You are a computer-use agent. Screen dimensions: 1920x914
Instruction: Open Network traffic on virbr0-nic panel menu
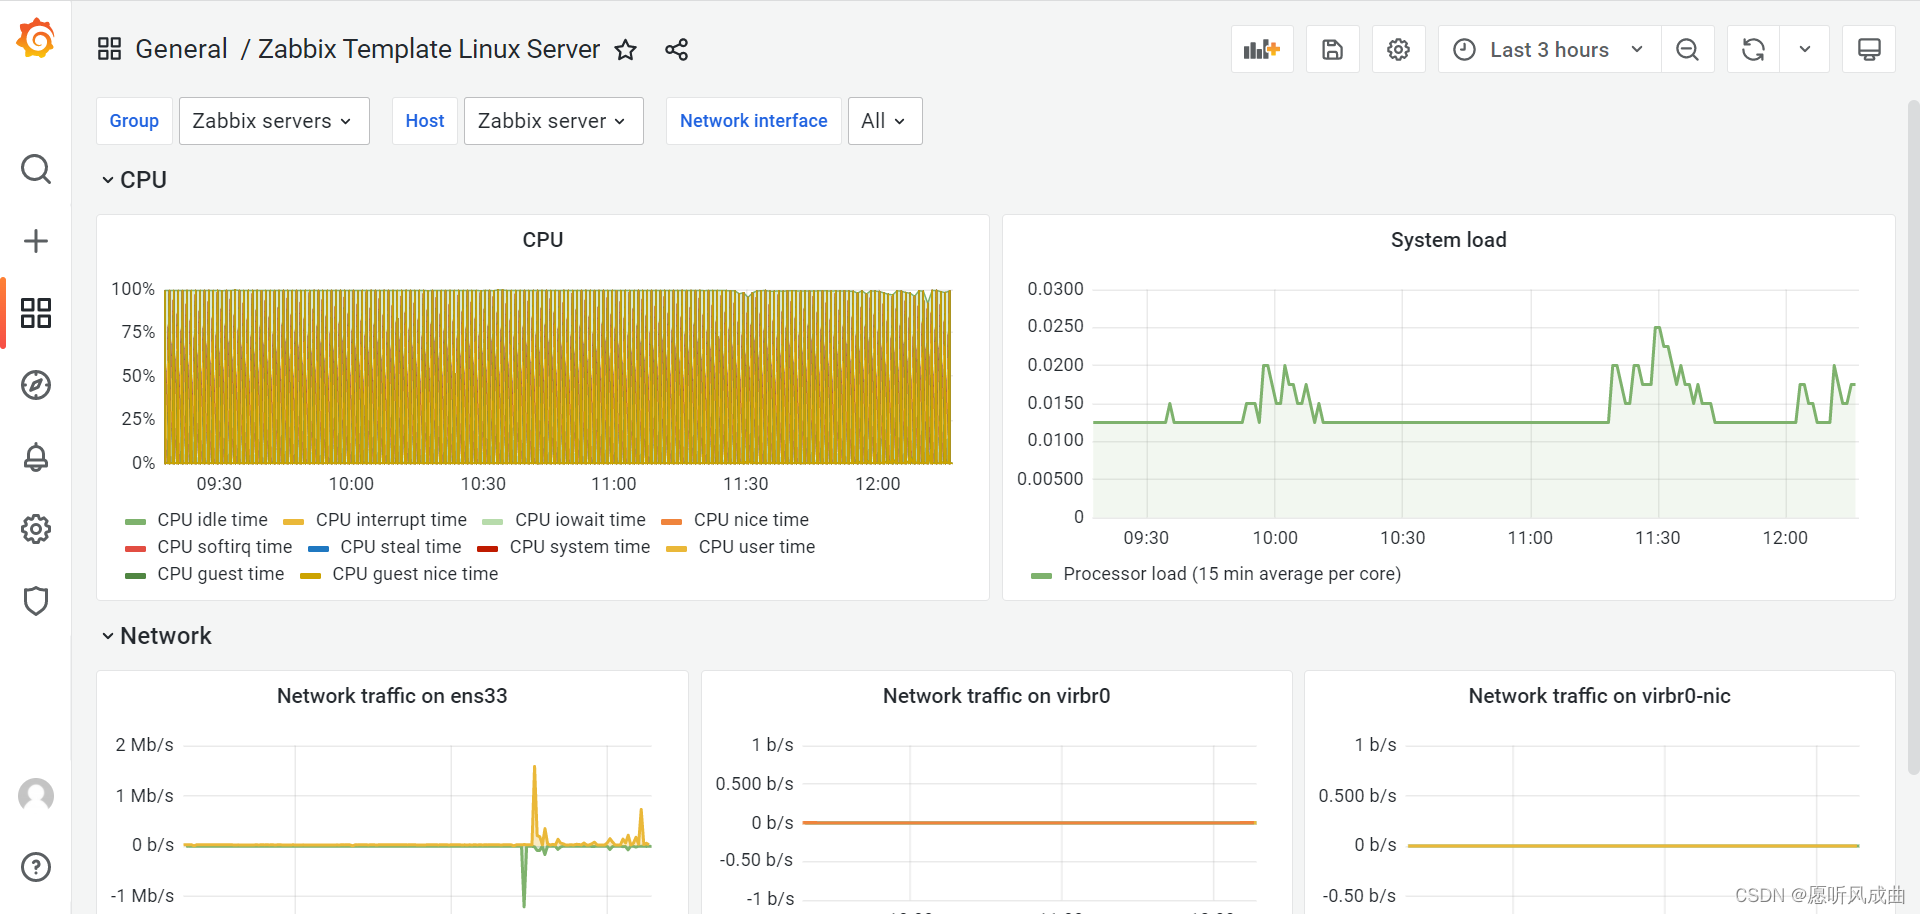click(1599, 696)
